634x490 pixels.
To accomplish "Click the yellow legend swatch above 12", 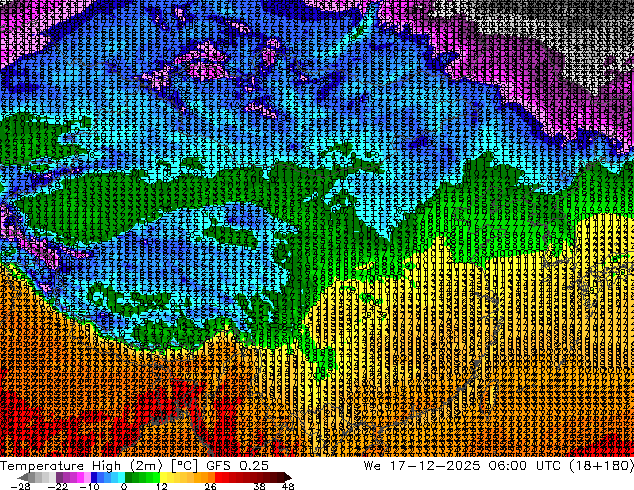I will pyautogui.click(x=163, y=477).
